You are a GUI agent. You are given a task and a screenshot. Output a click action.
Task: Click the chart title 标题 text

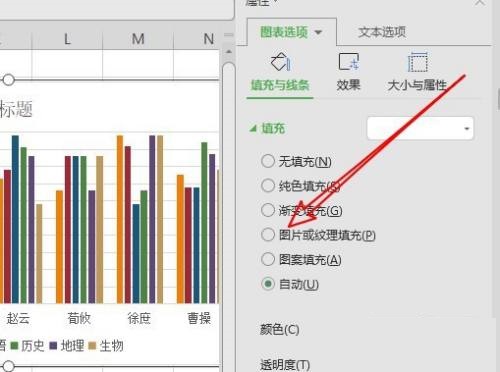[x=16, y=109]
